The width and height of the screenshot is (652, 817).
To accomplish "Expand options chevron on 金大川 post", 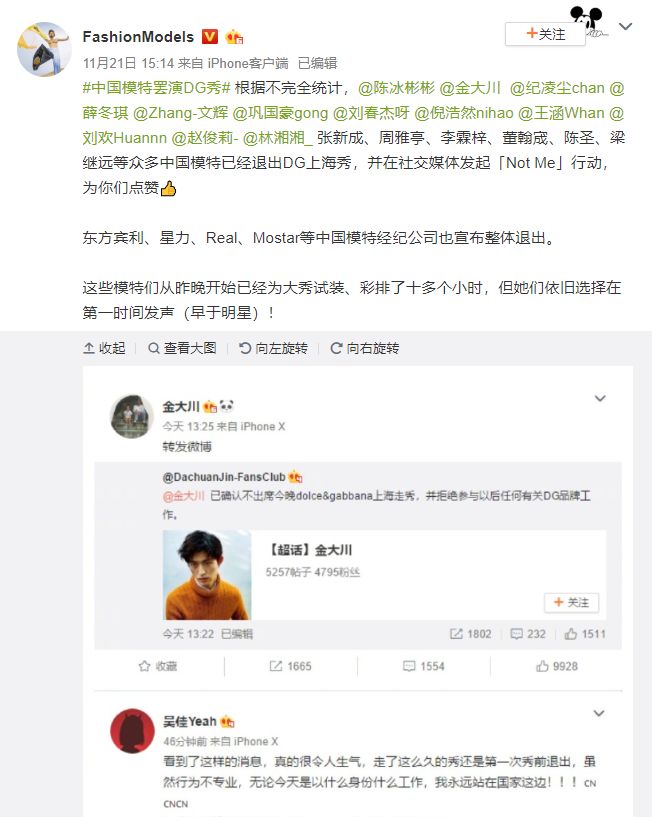I will pyautogui.click(x=600, y=399).
